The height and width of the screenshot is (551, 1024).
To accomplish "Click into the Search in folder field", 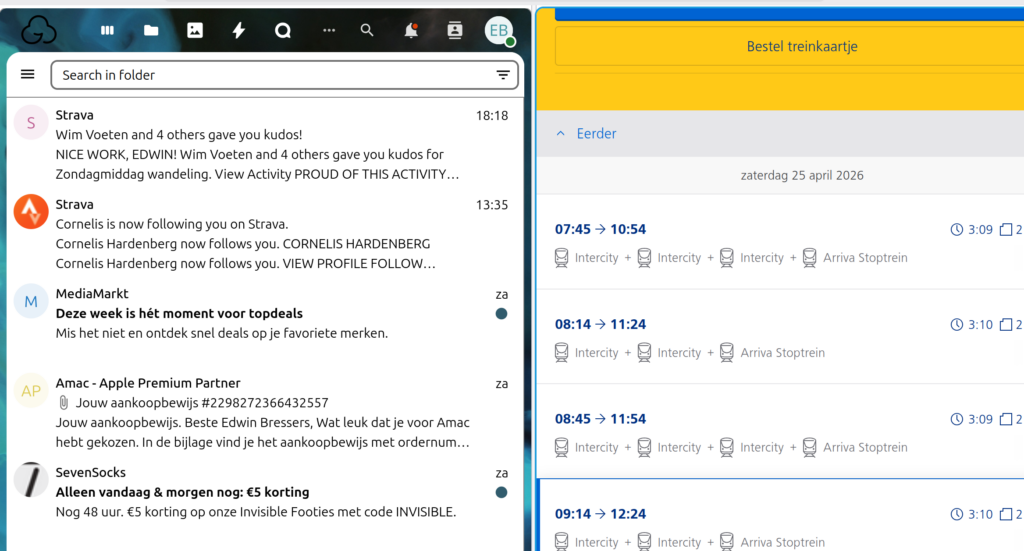I will tap(270, 75).
